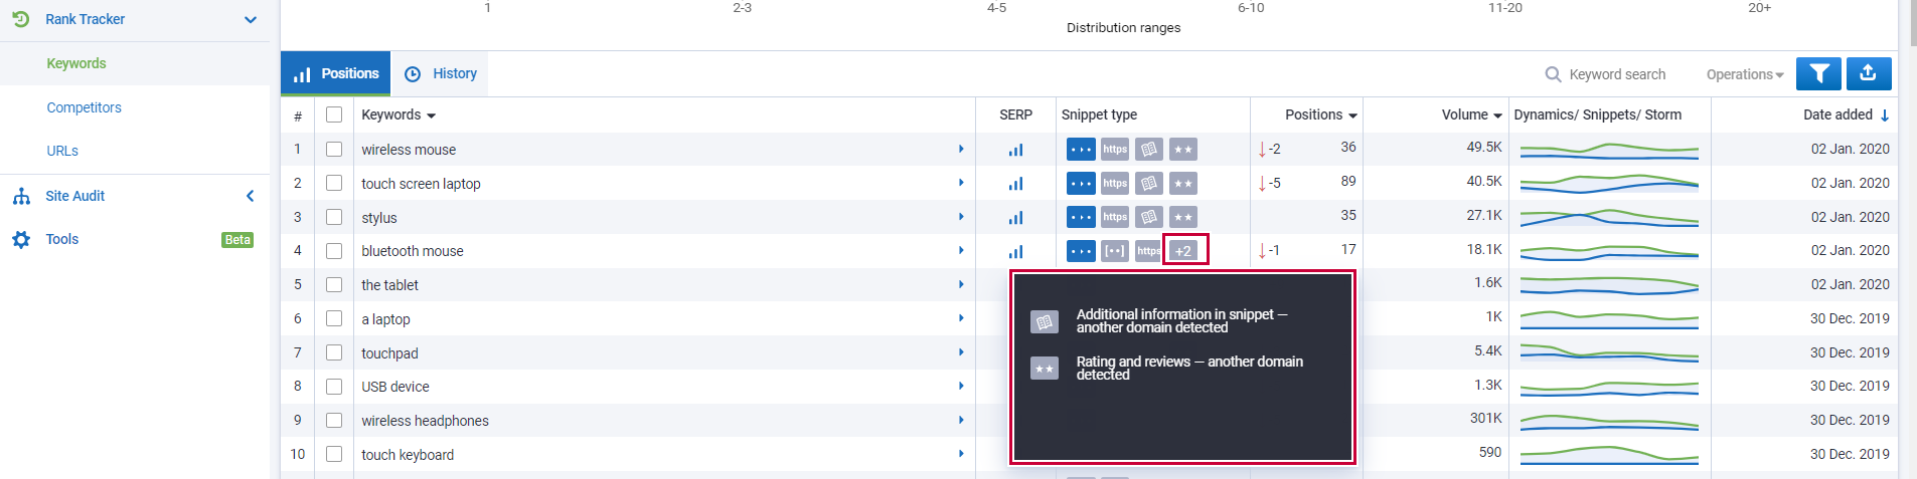This screenshot has width=1917, height=479.
Task: Collapse the Rank Tracker menu chevron
Action: pos(250,19)
